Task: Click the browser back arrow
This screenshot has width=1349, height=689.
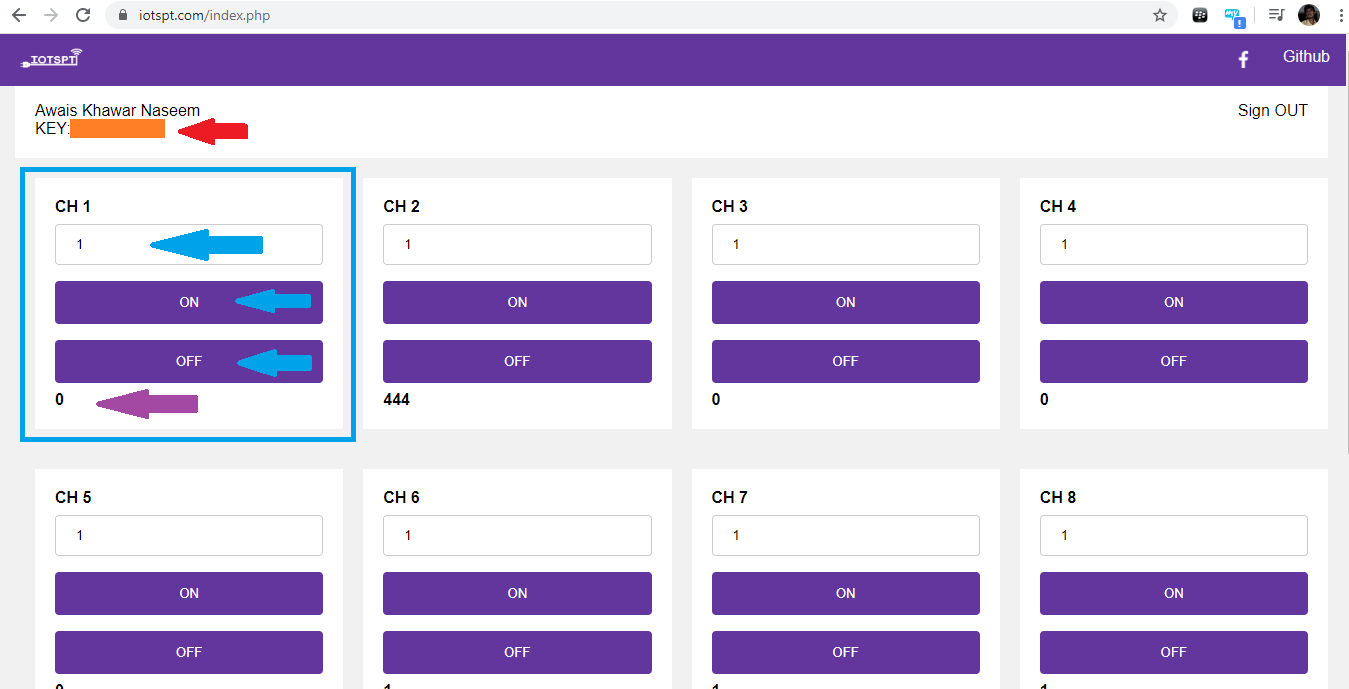Action: pos(19,15)
